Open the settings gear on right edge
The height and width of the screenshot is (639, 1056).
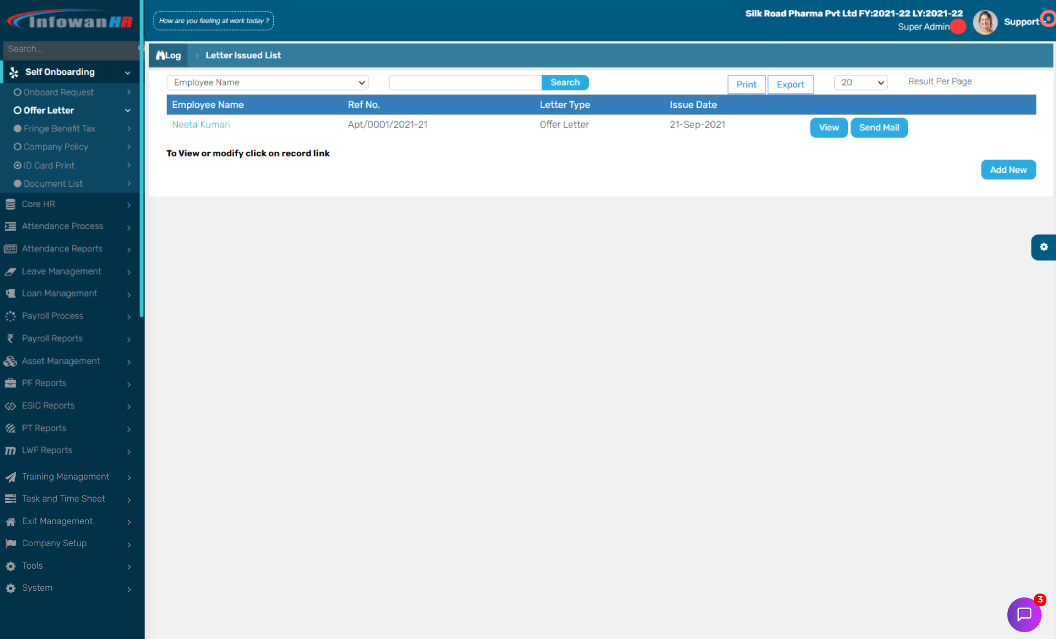click(x=1043, y=247)
